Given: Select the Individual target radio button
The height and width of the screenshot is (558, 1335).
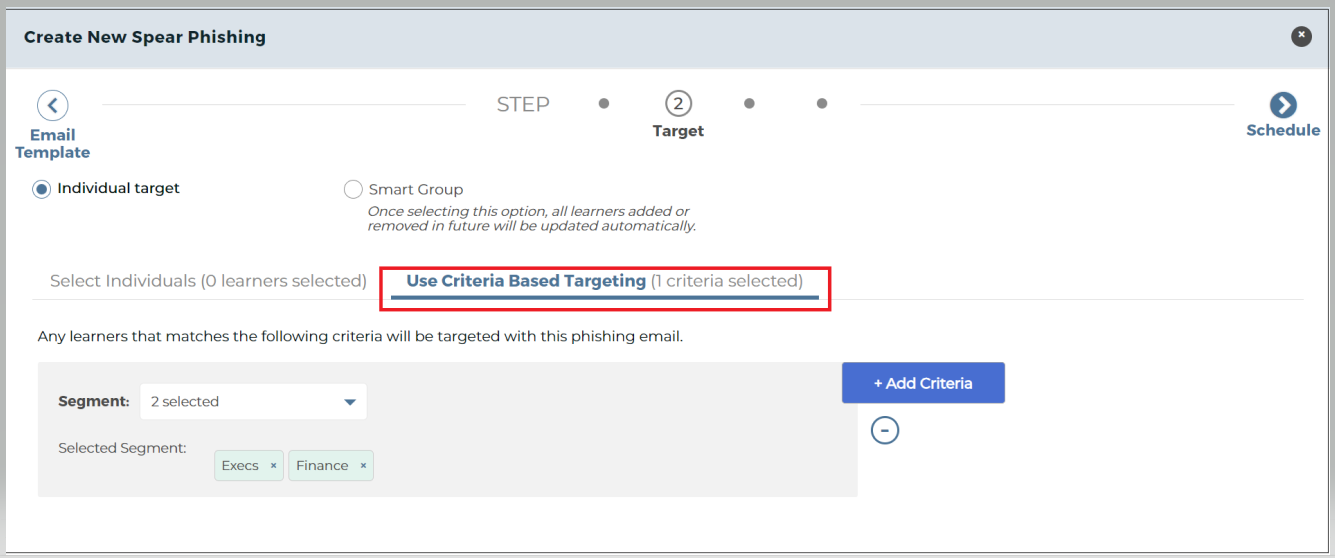Looking at the screenshot, I should click(42, 189).
